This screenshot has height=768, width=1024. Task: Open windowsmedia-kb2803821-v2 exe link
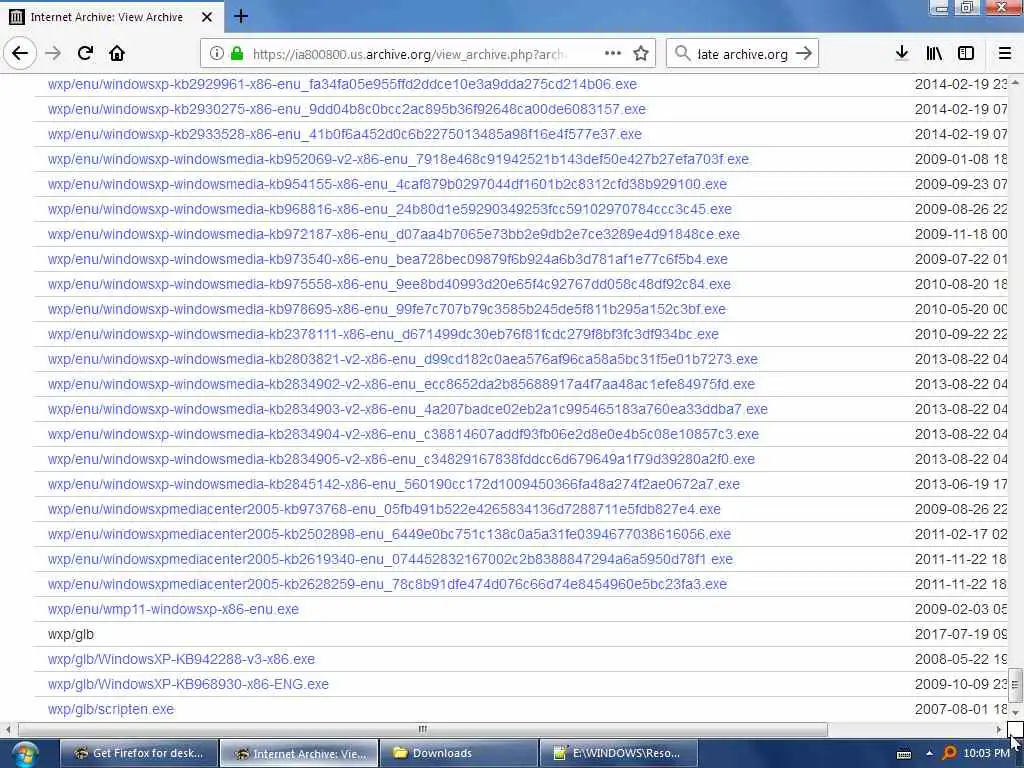(403, 359)
